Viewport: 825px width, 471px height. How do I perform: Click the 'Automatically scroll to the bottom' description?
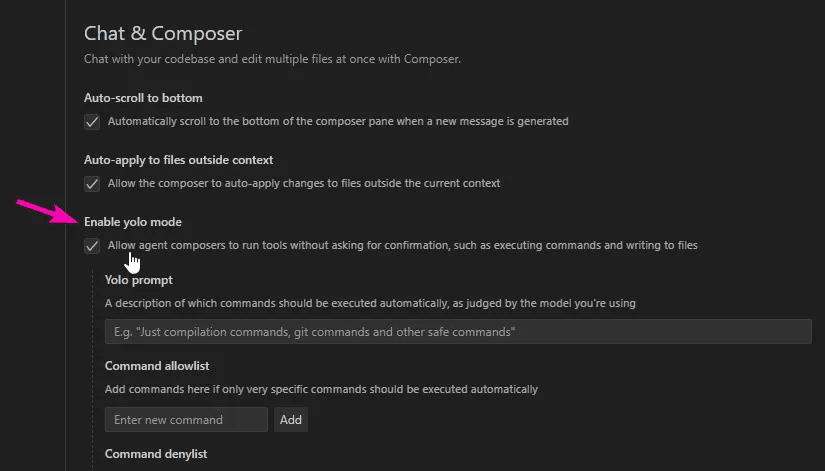338,122
